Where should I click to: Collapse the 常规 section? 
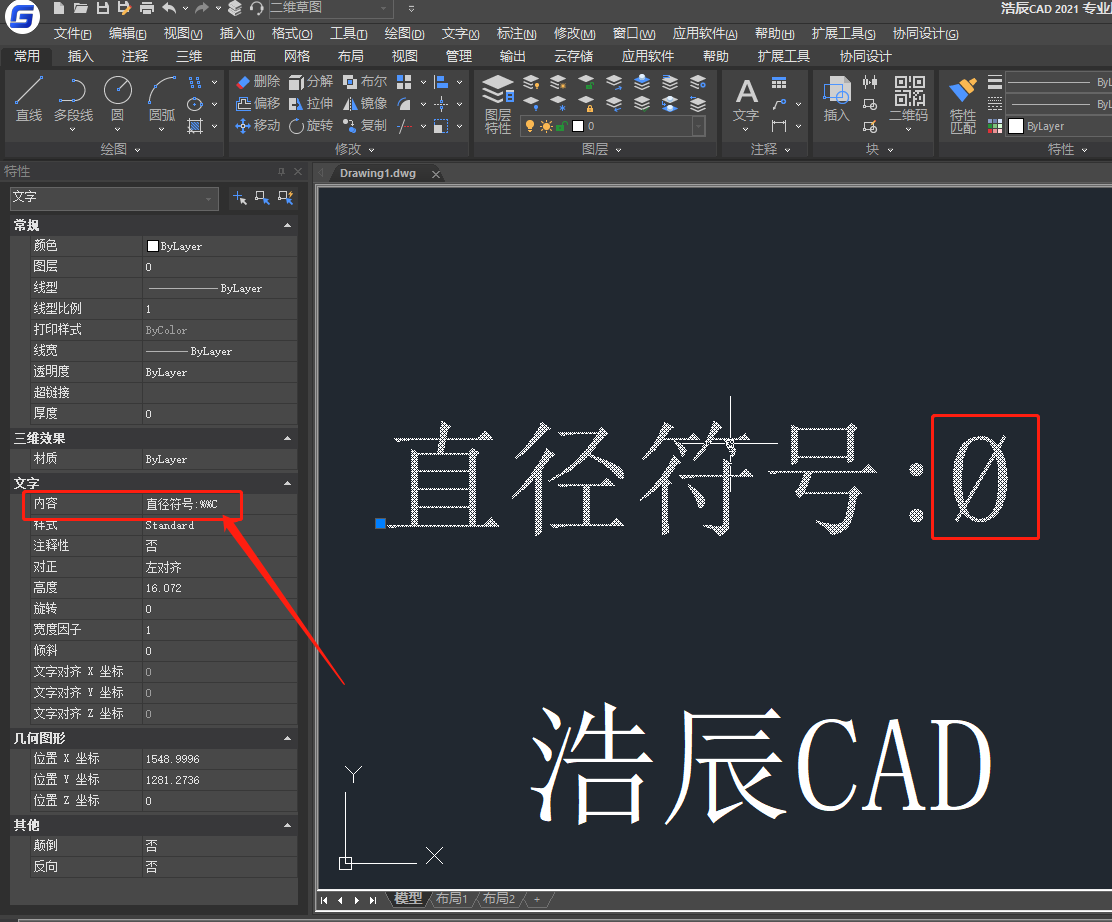287,226
